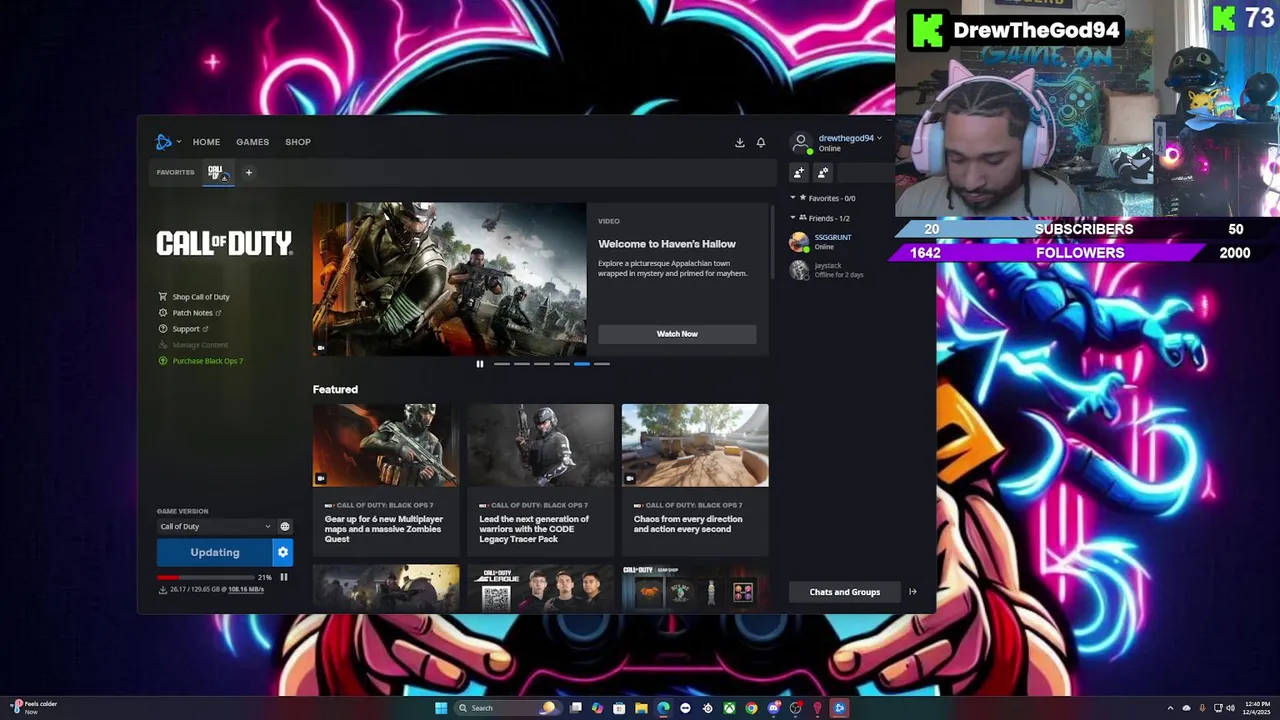This screenshot has width=1280, height=720.
Task: Open Patch Notes link
Action: click(x=192, y=313)
